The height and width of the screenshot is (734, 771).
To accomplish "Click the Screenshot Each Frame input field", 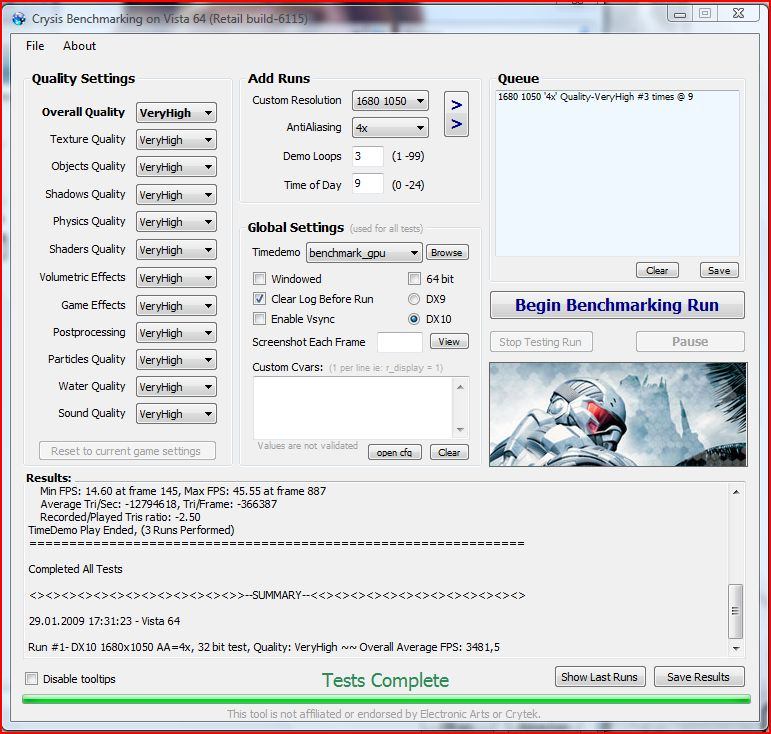I will pyautogui.click(x=399, y=342).
